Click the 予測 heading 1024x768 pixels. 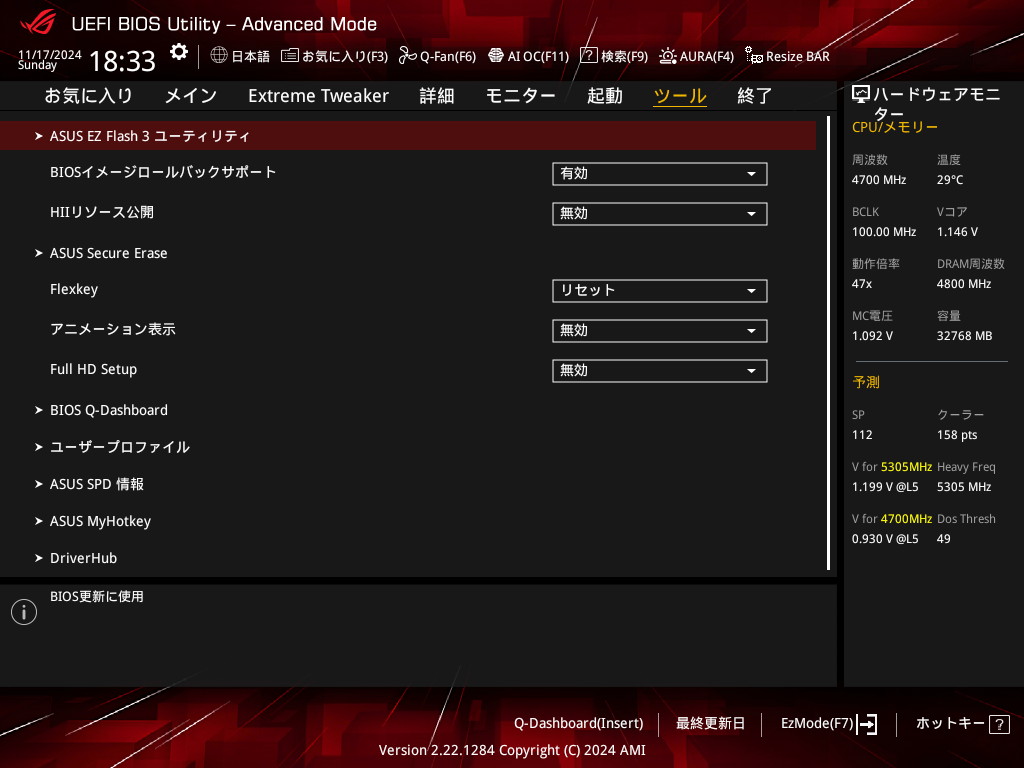coord(866,382)
